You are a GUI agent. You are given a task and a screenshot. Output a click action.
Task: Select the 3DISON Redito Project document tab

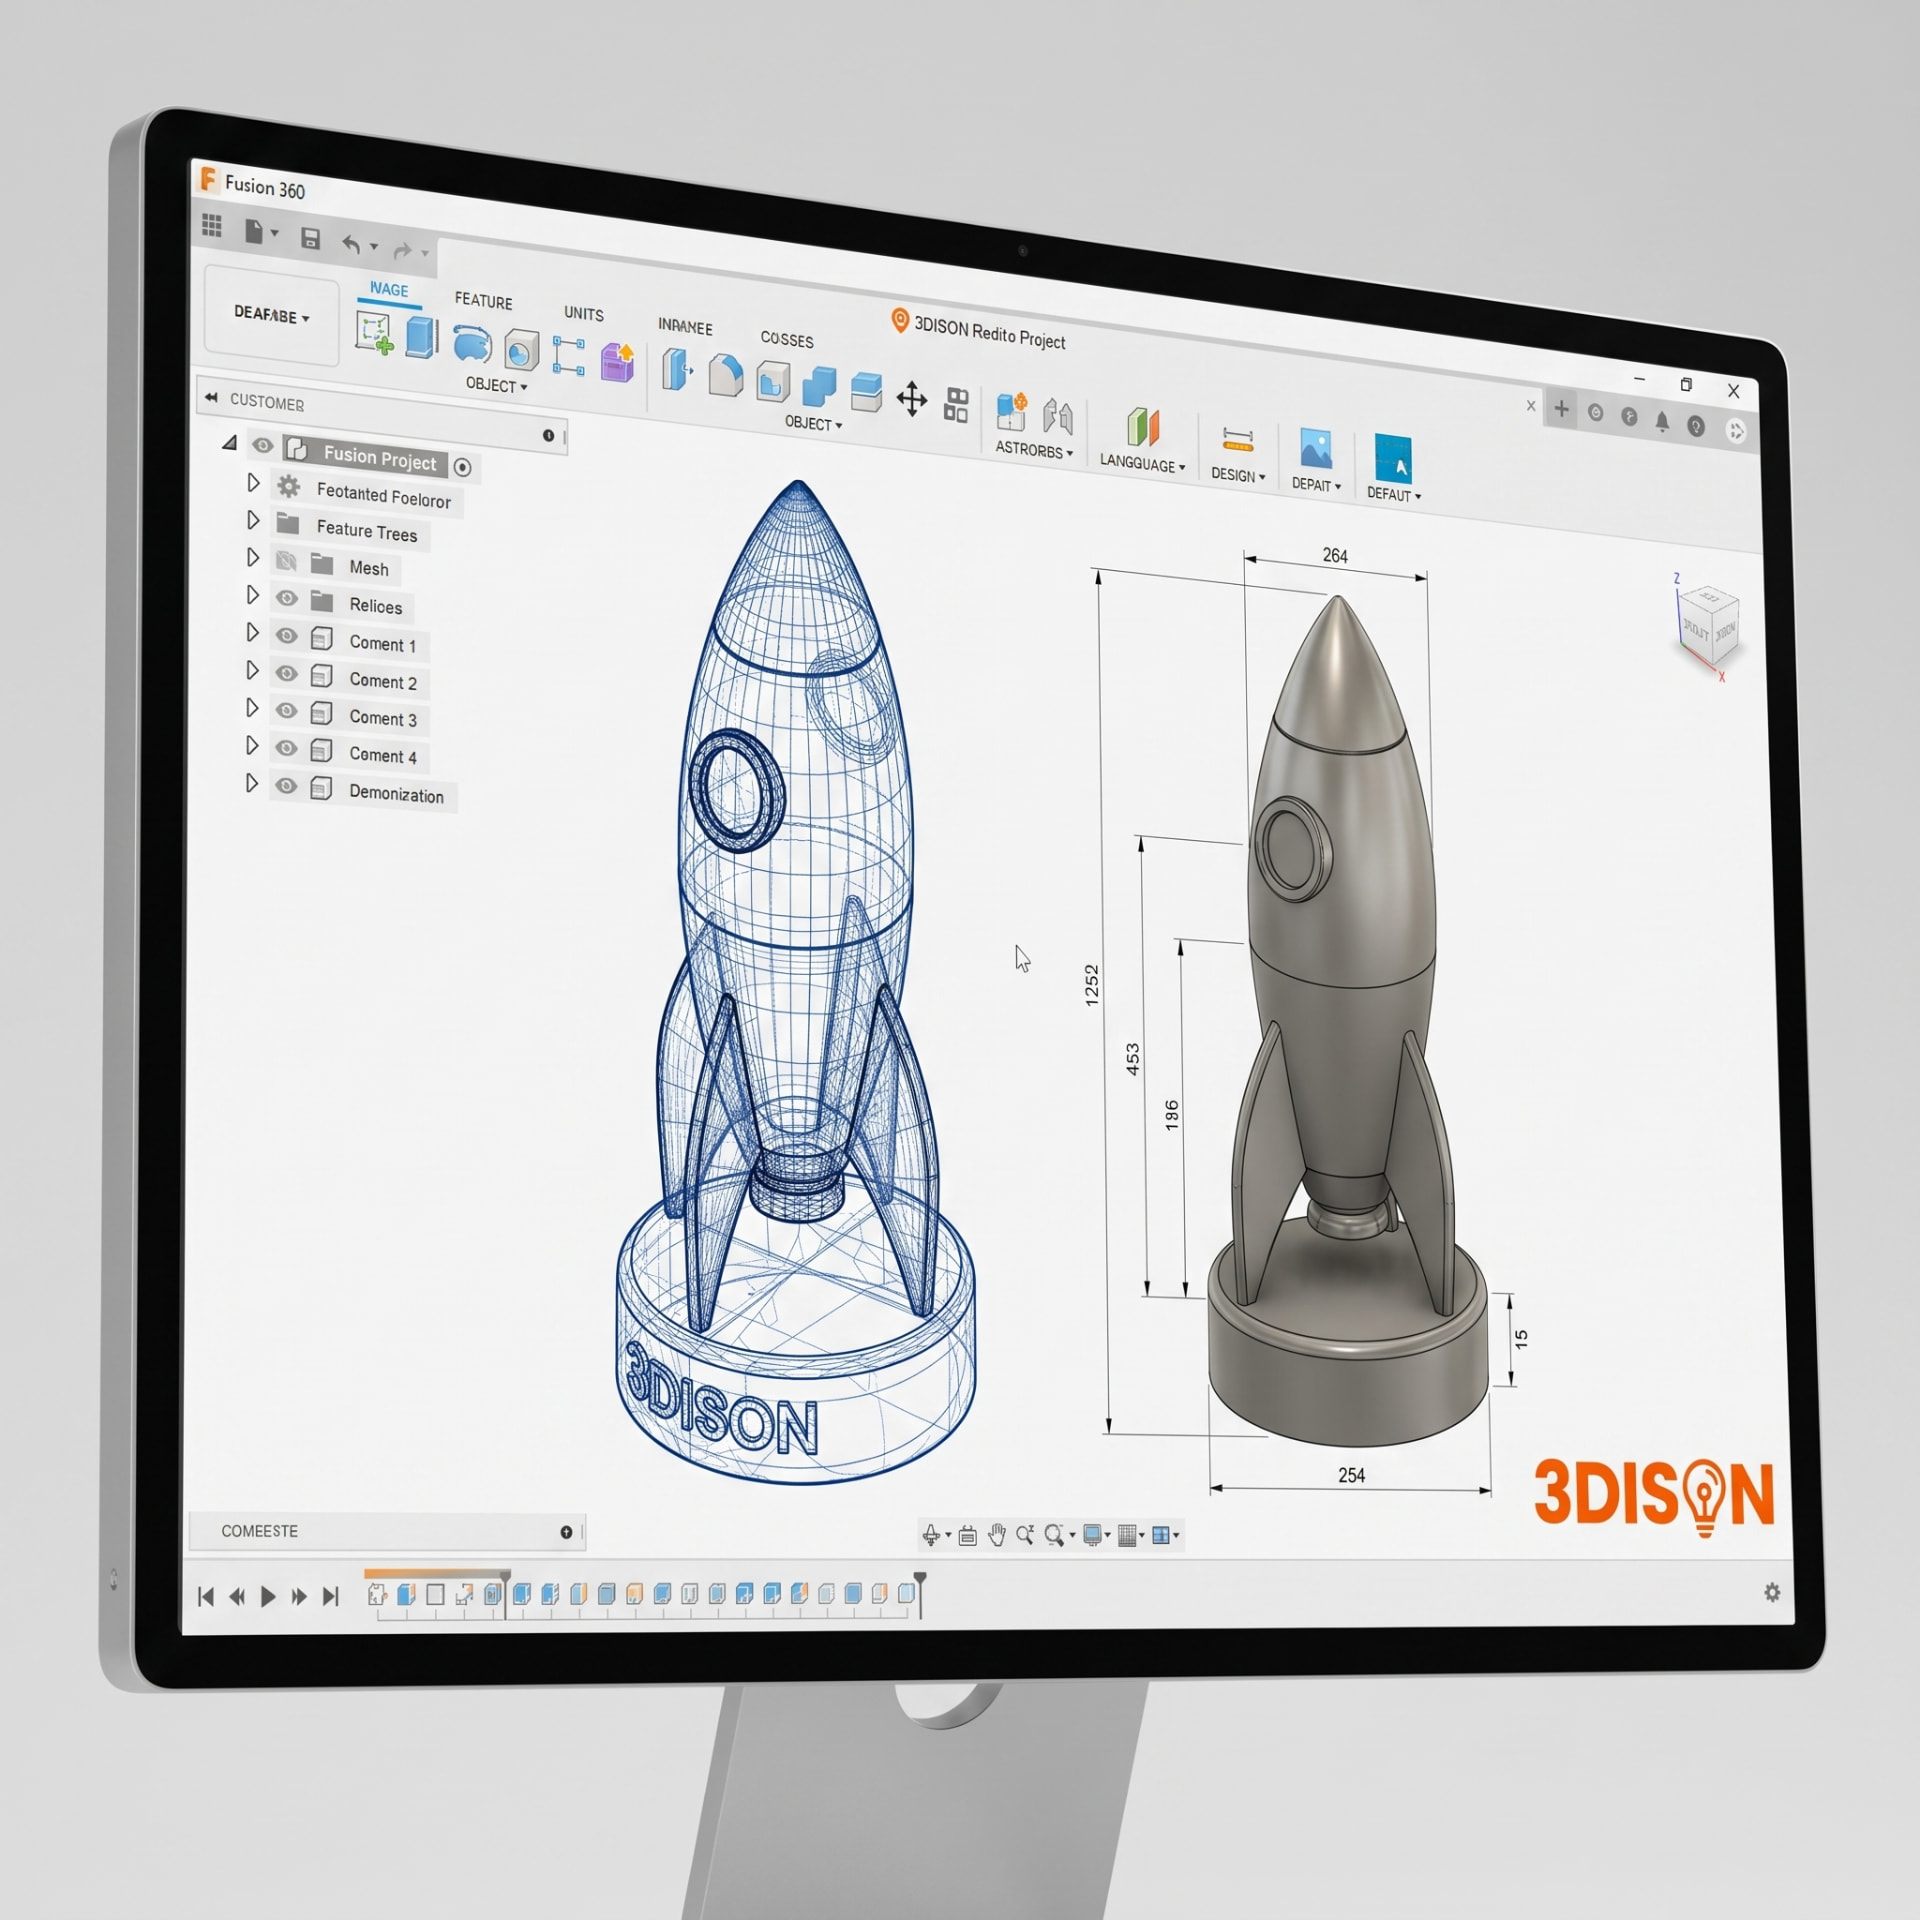coord(979,331)
